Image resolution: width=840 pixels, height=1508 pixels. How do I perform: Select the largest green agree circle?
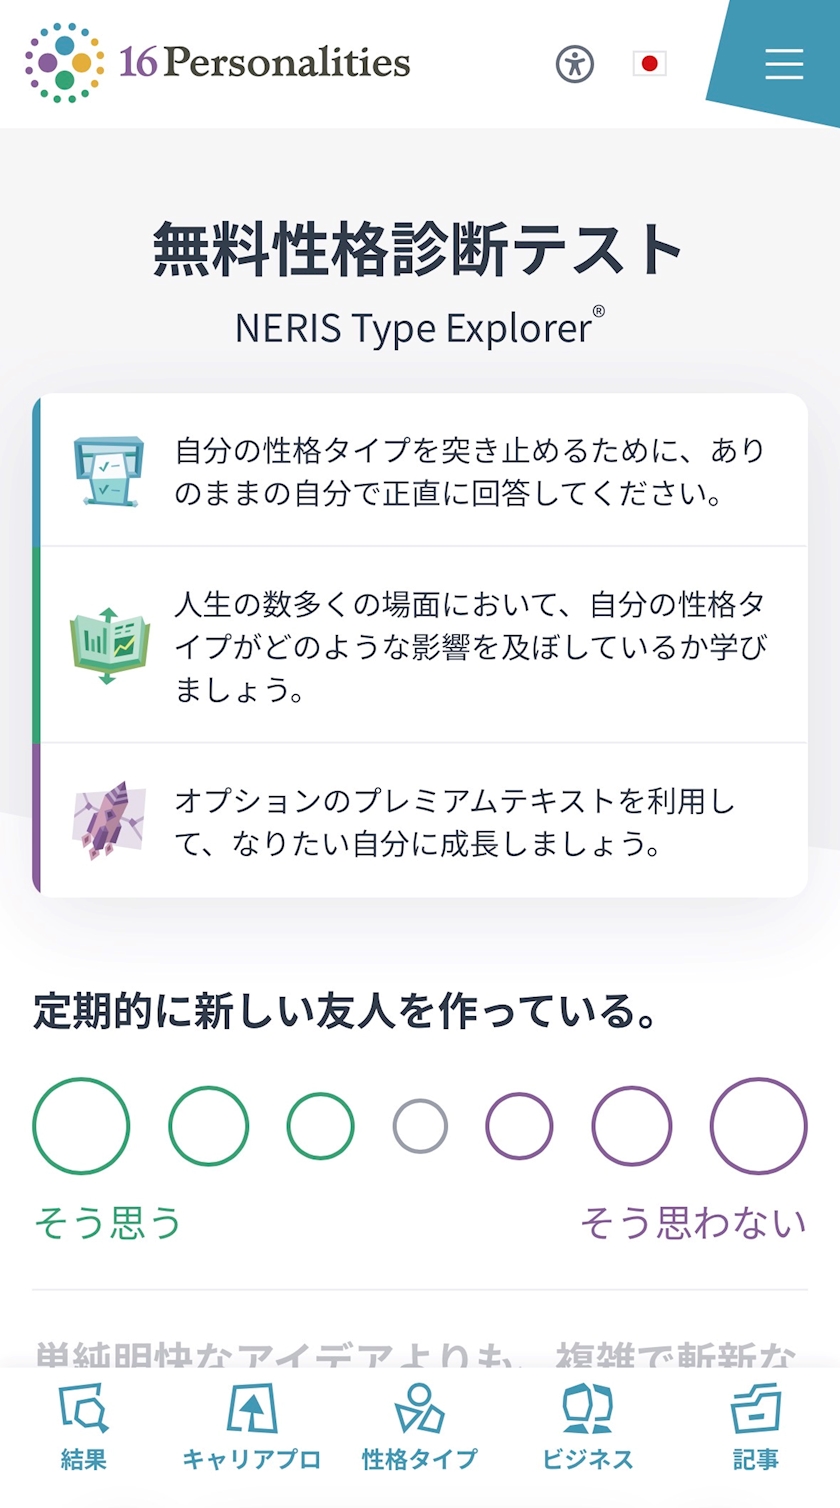pos(81,1126)
